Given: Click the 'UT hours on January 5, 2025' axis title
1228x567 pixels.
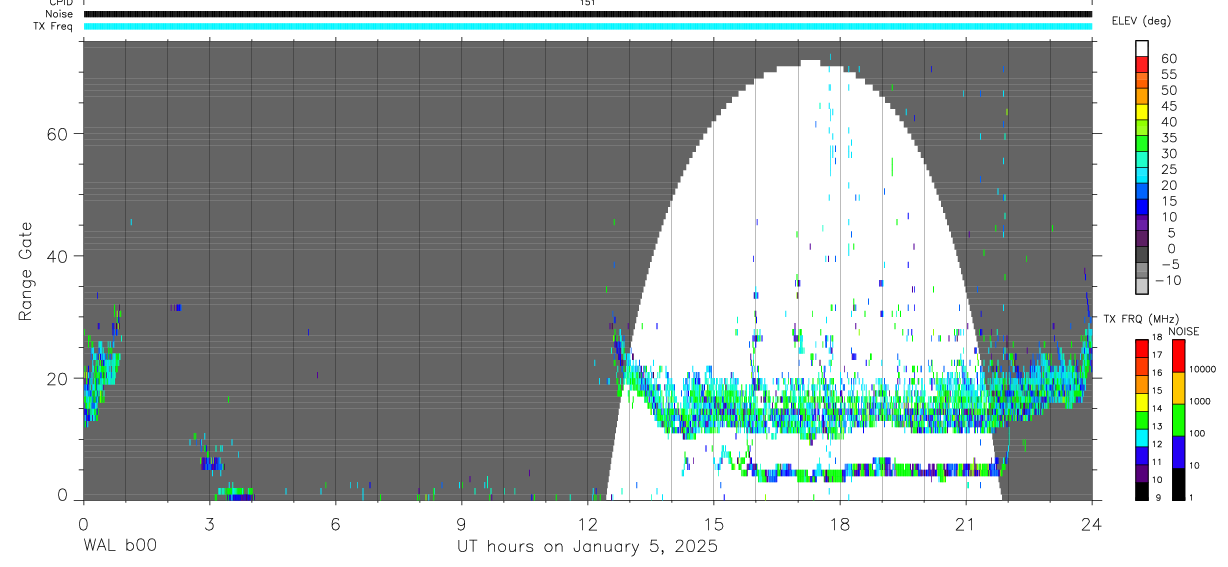Looking at the screenshot, I should (587, 547).
